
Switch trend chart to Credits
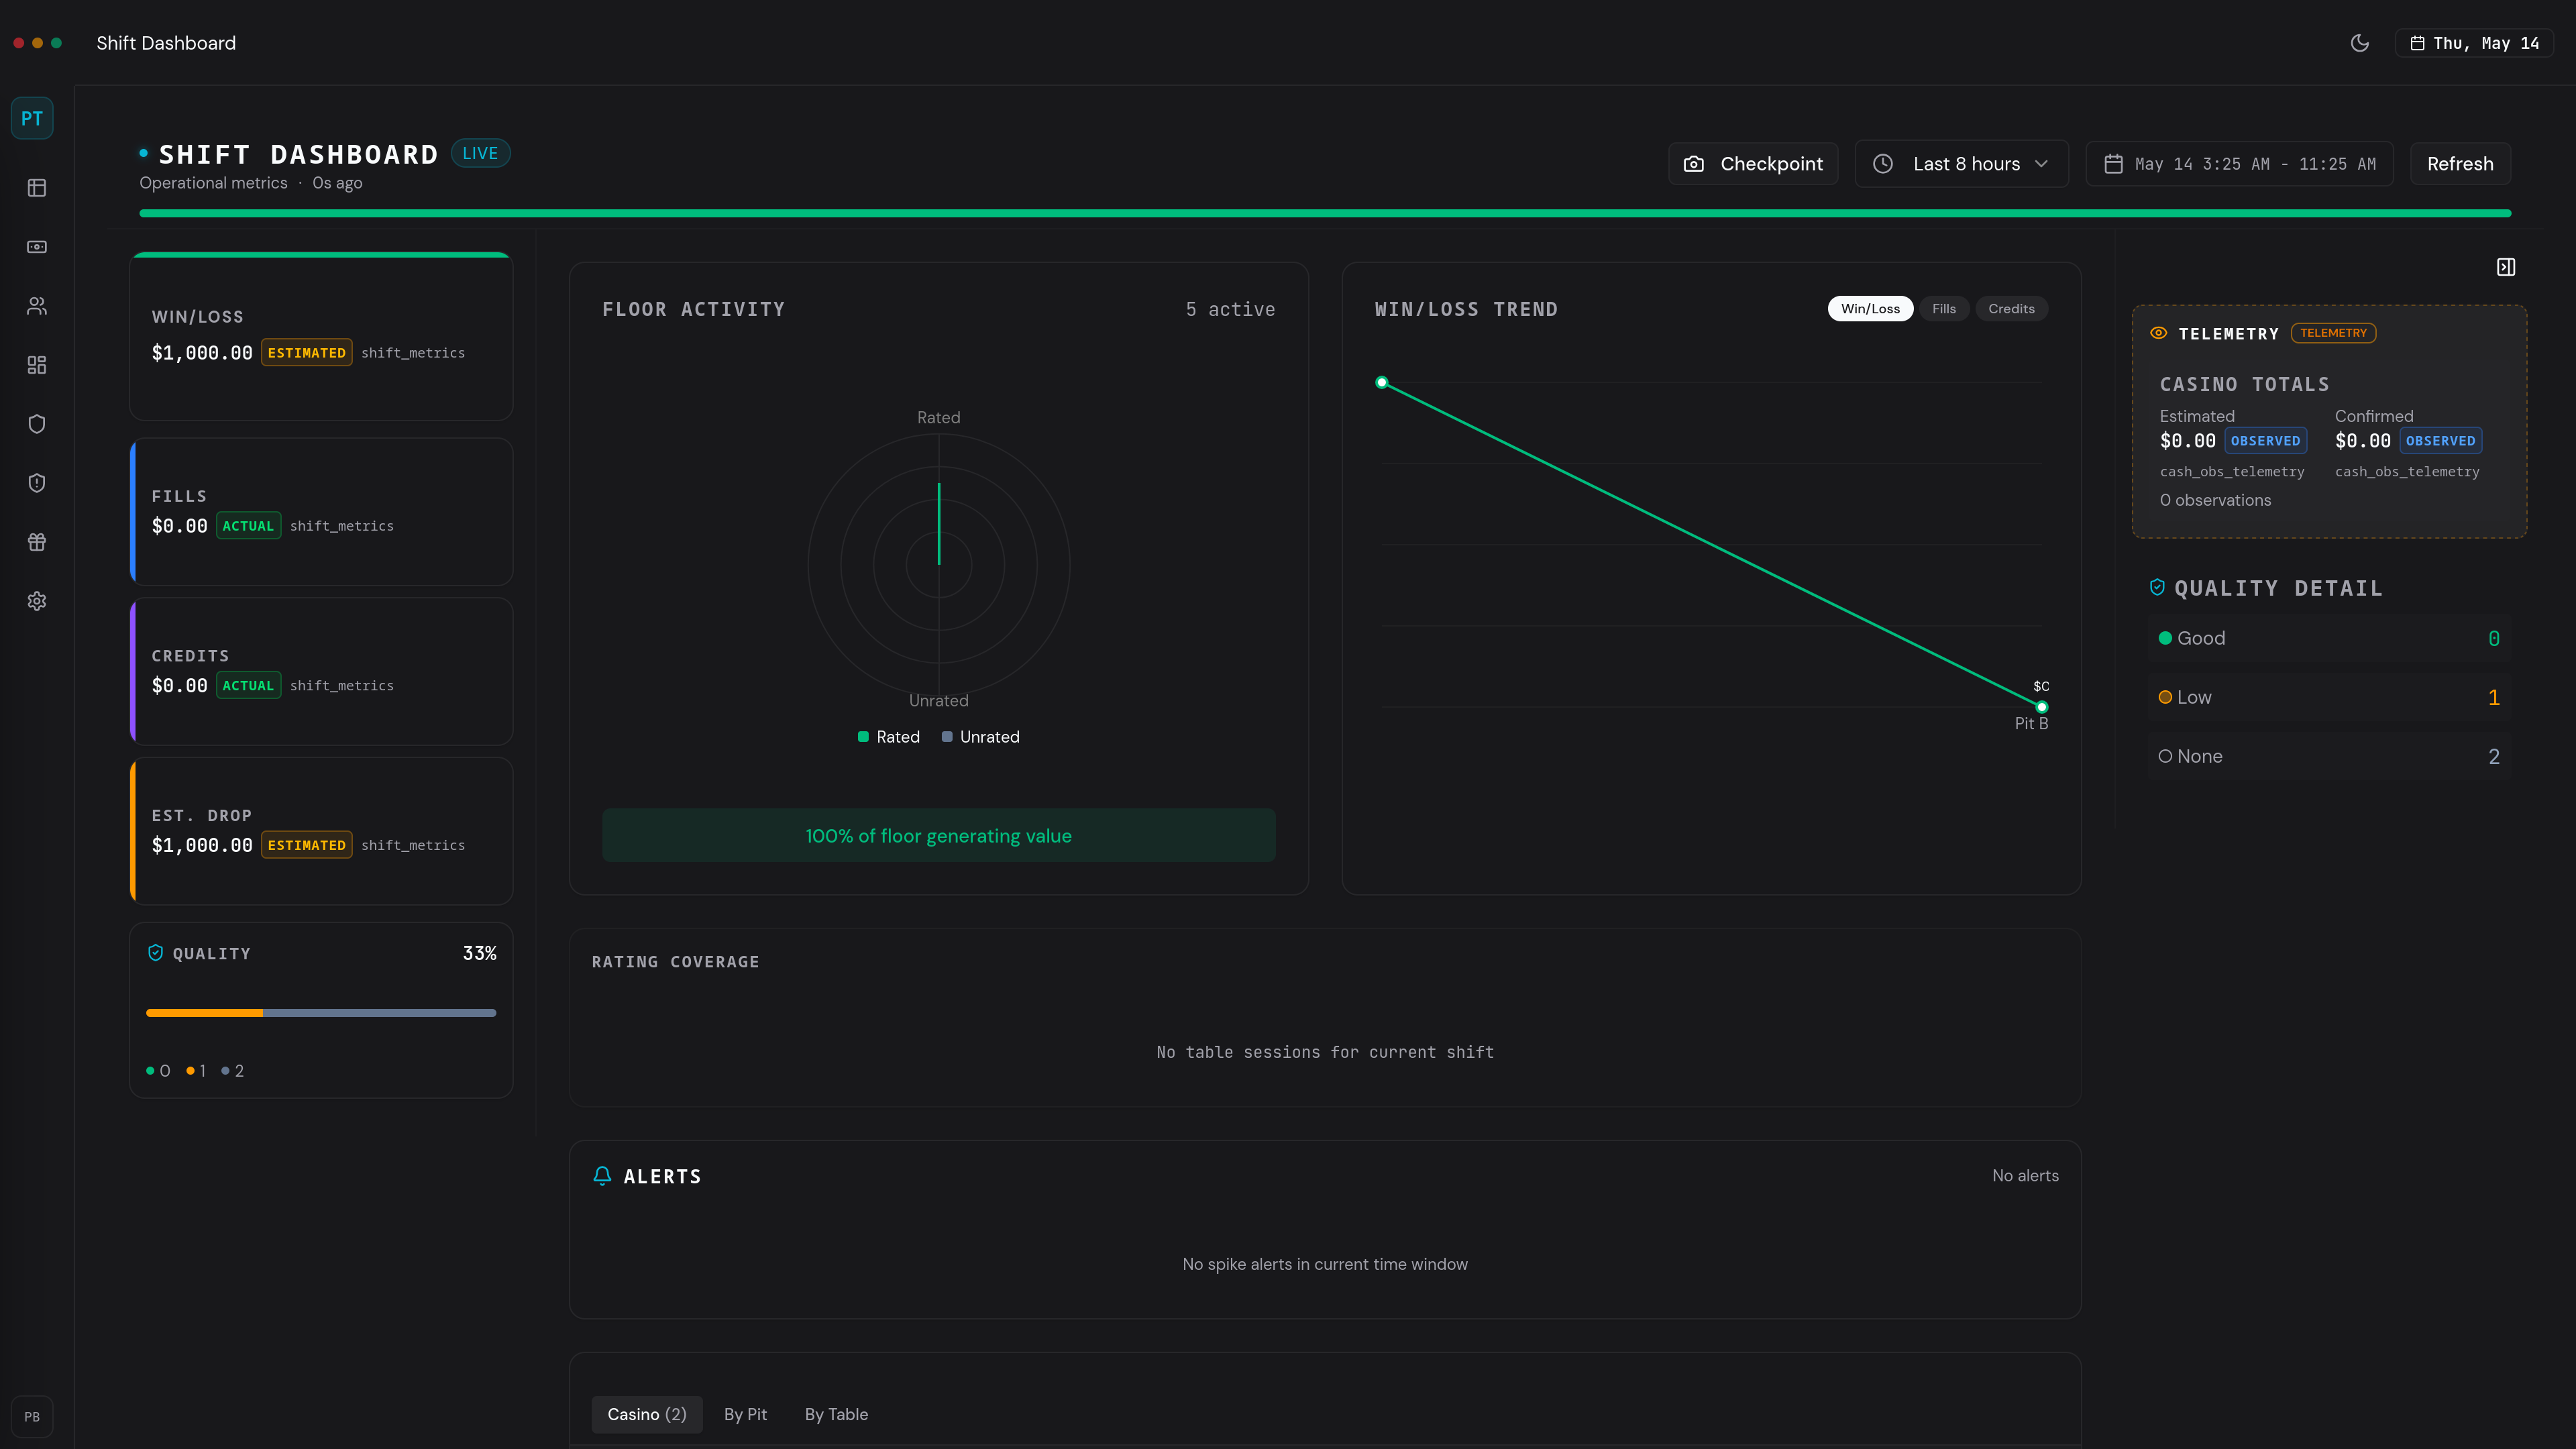2011,309
